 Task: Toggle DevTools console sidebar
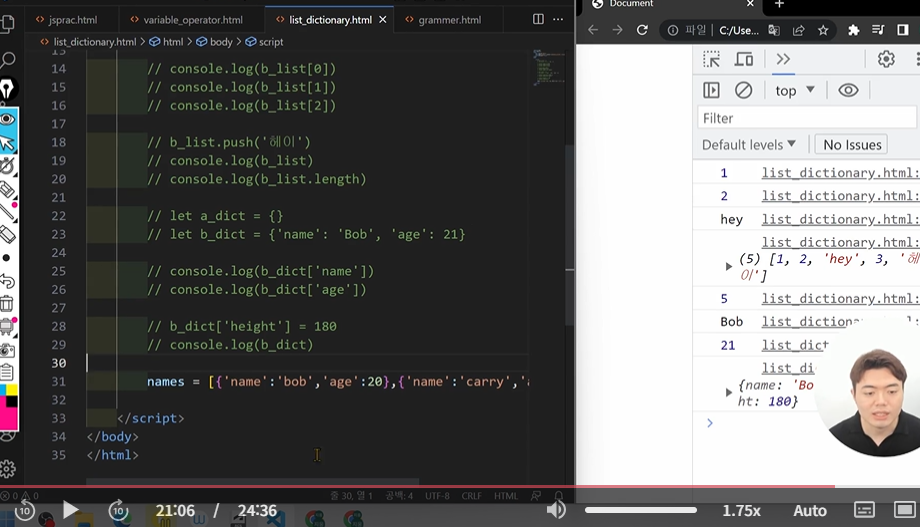[711, 90]
